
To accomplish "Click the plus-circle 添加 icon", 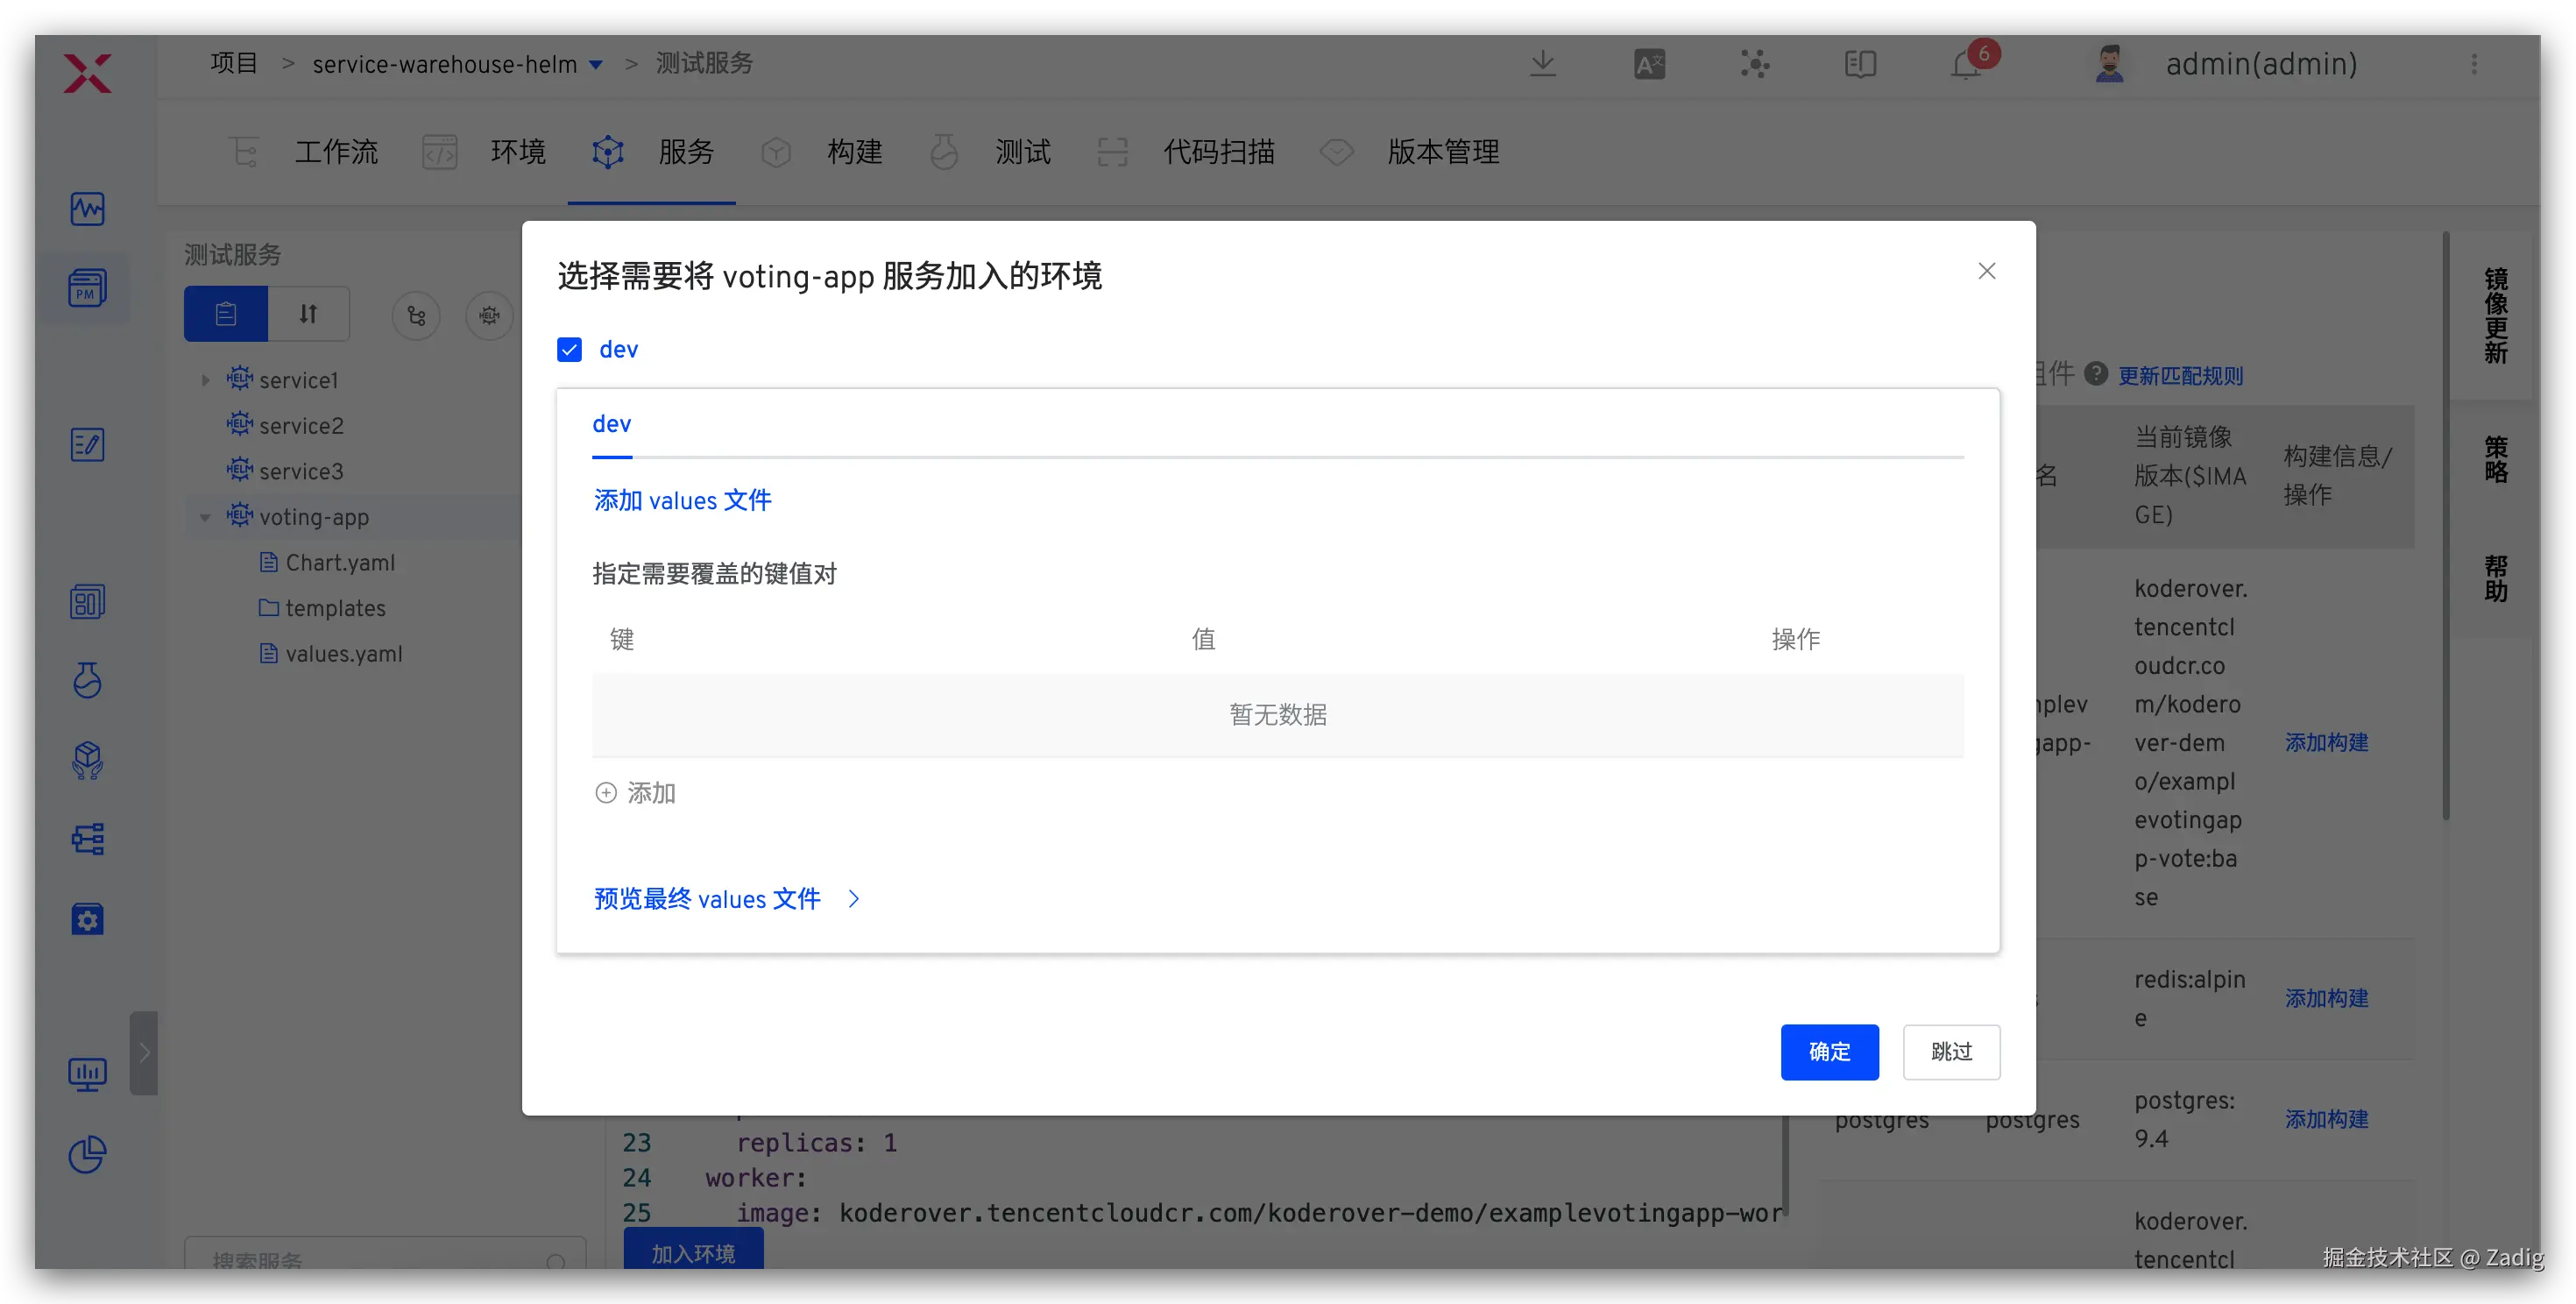I will 606,793.
